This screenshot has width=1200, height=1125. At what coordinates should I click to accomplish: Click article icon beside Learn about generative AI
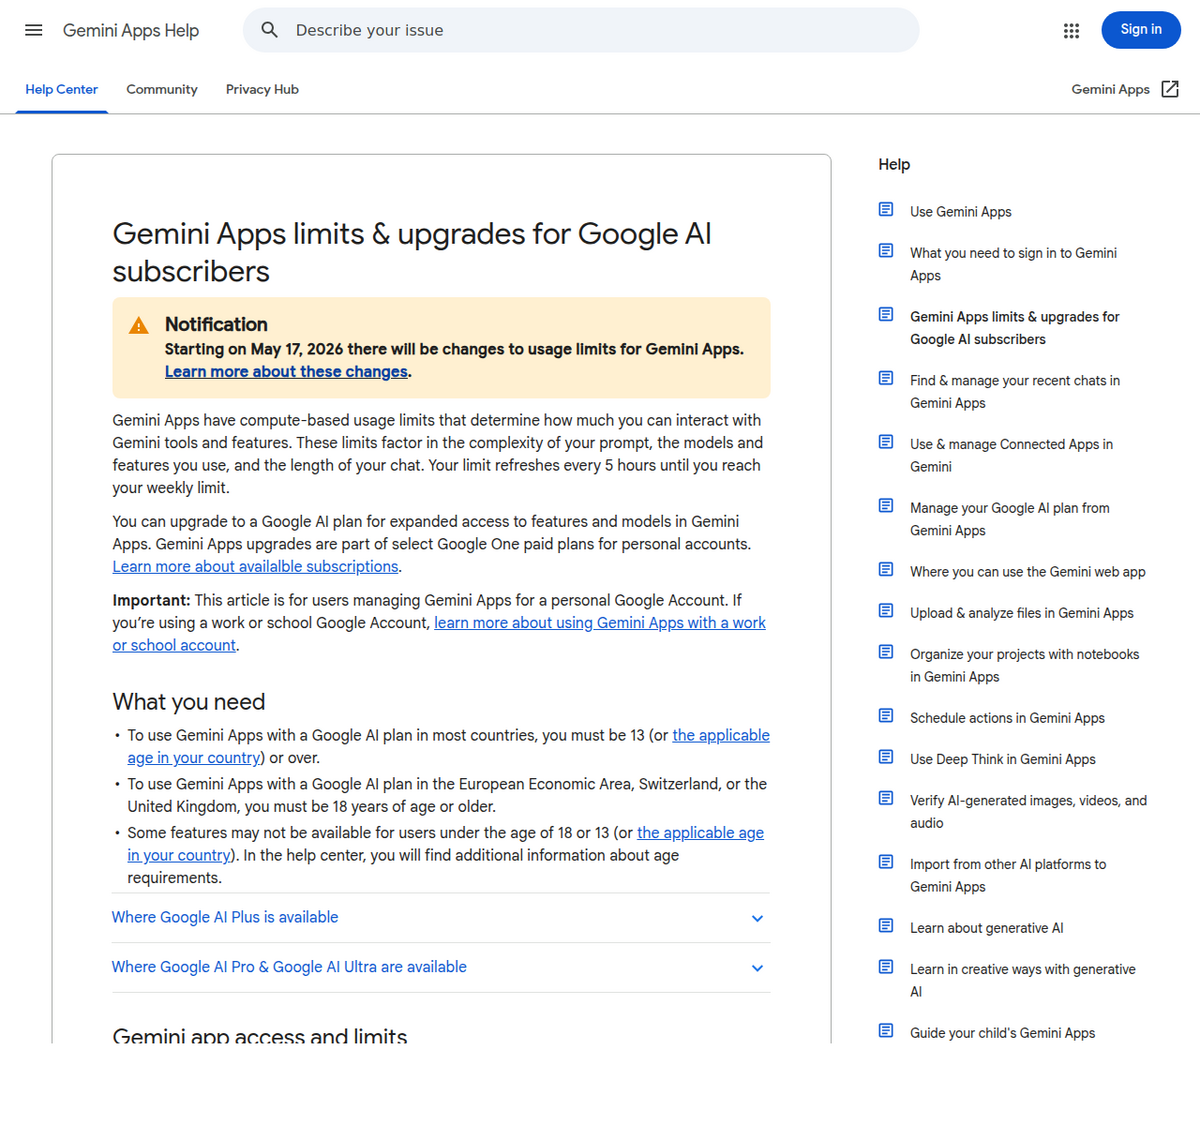[x=886, y=926]
